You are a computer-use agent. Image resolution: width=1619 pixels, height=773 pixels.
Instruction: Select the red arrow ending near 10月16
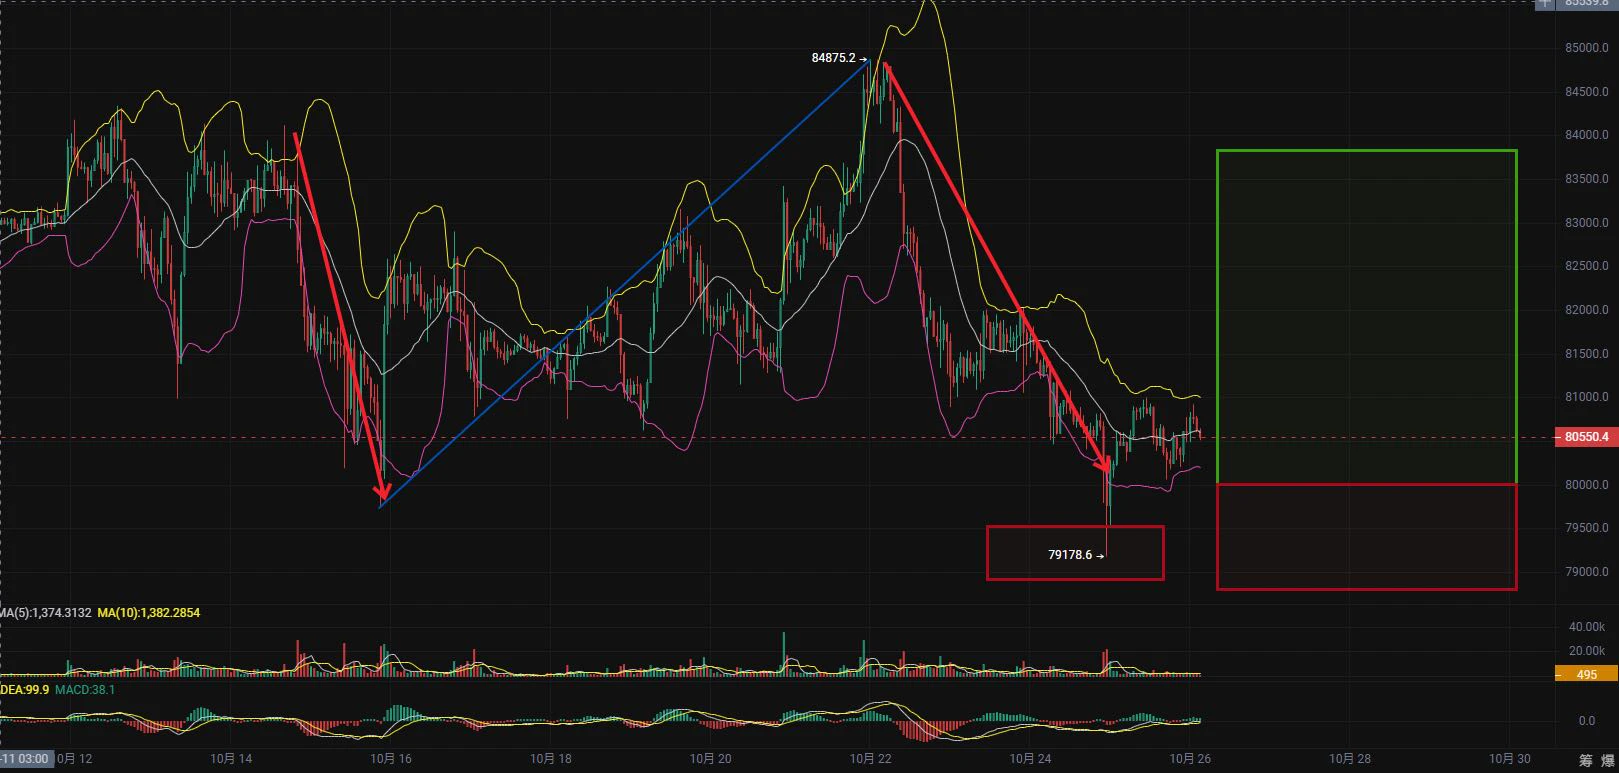point(338,315)
